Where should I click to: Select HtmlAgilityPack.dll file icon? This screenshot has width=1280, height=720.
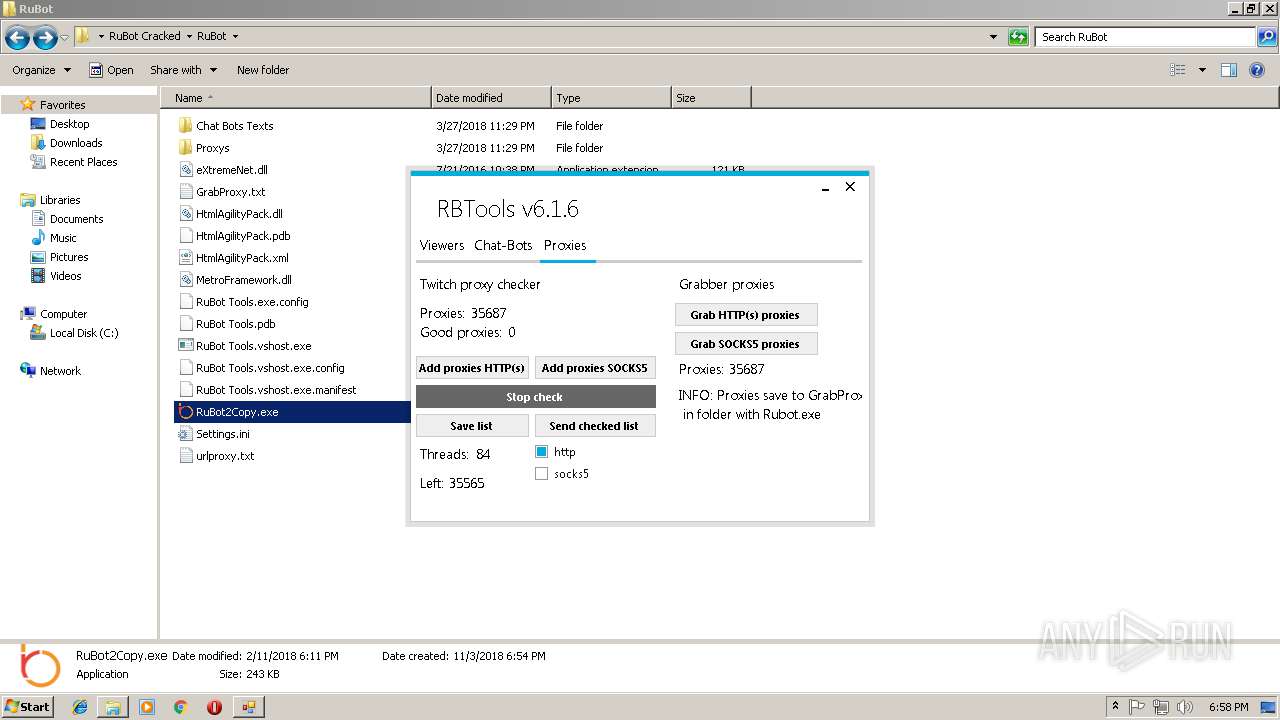click(x=185, y=214)
